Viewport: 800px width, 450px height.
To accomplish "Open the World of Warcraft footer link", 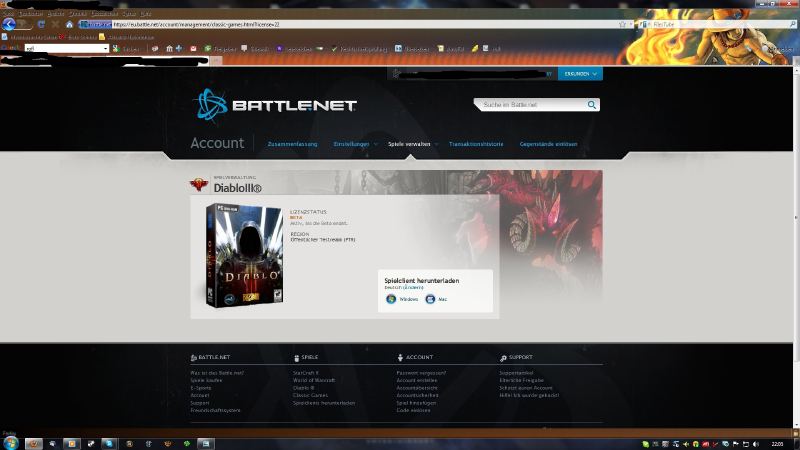I will coord(314,380).
